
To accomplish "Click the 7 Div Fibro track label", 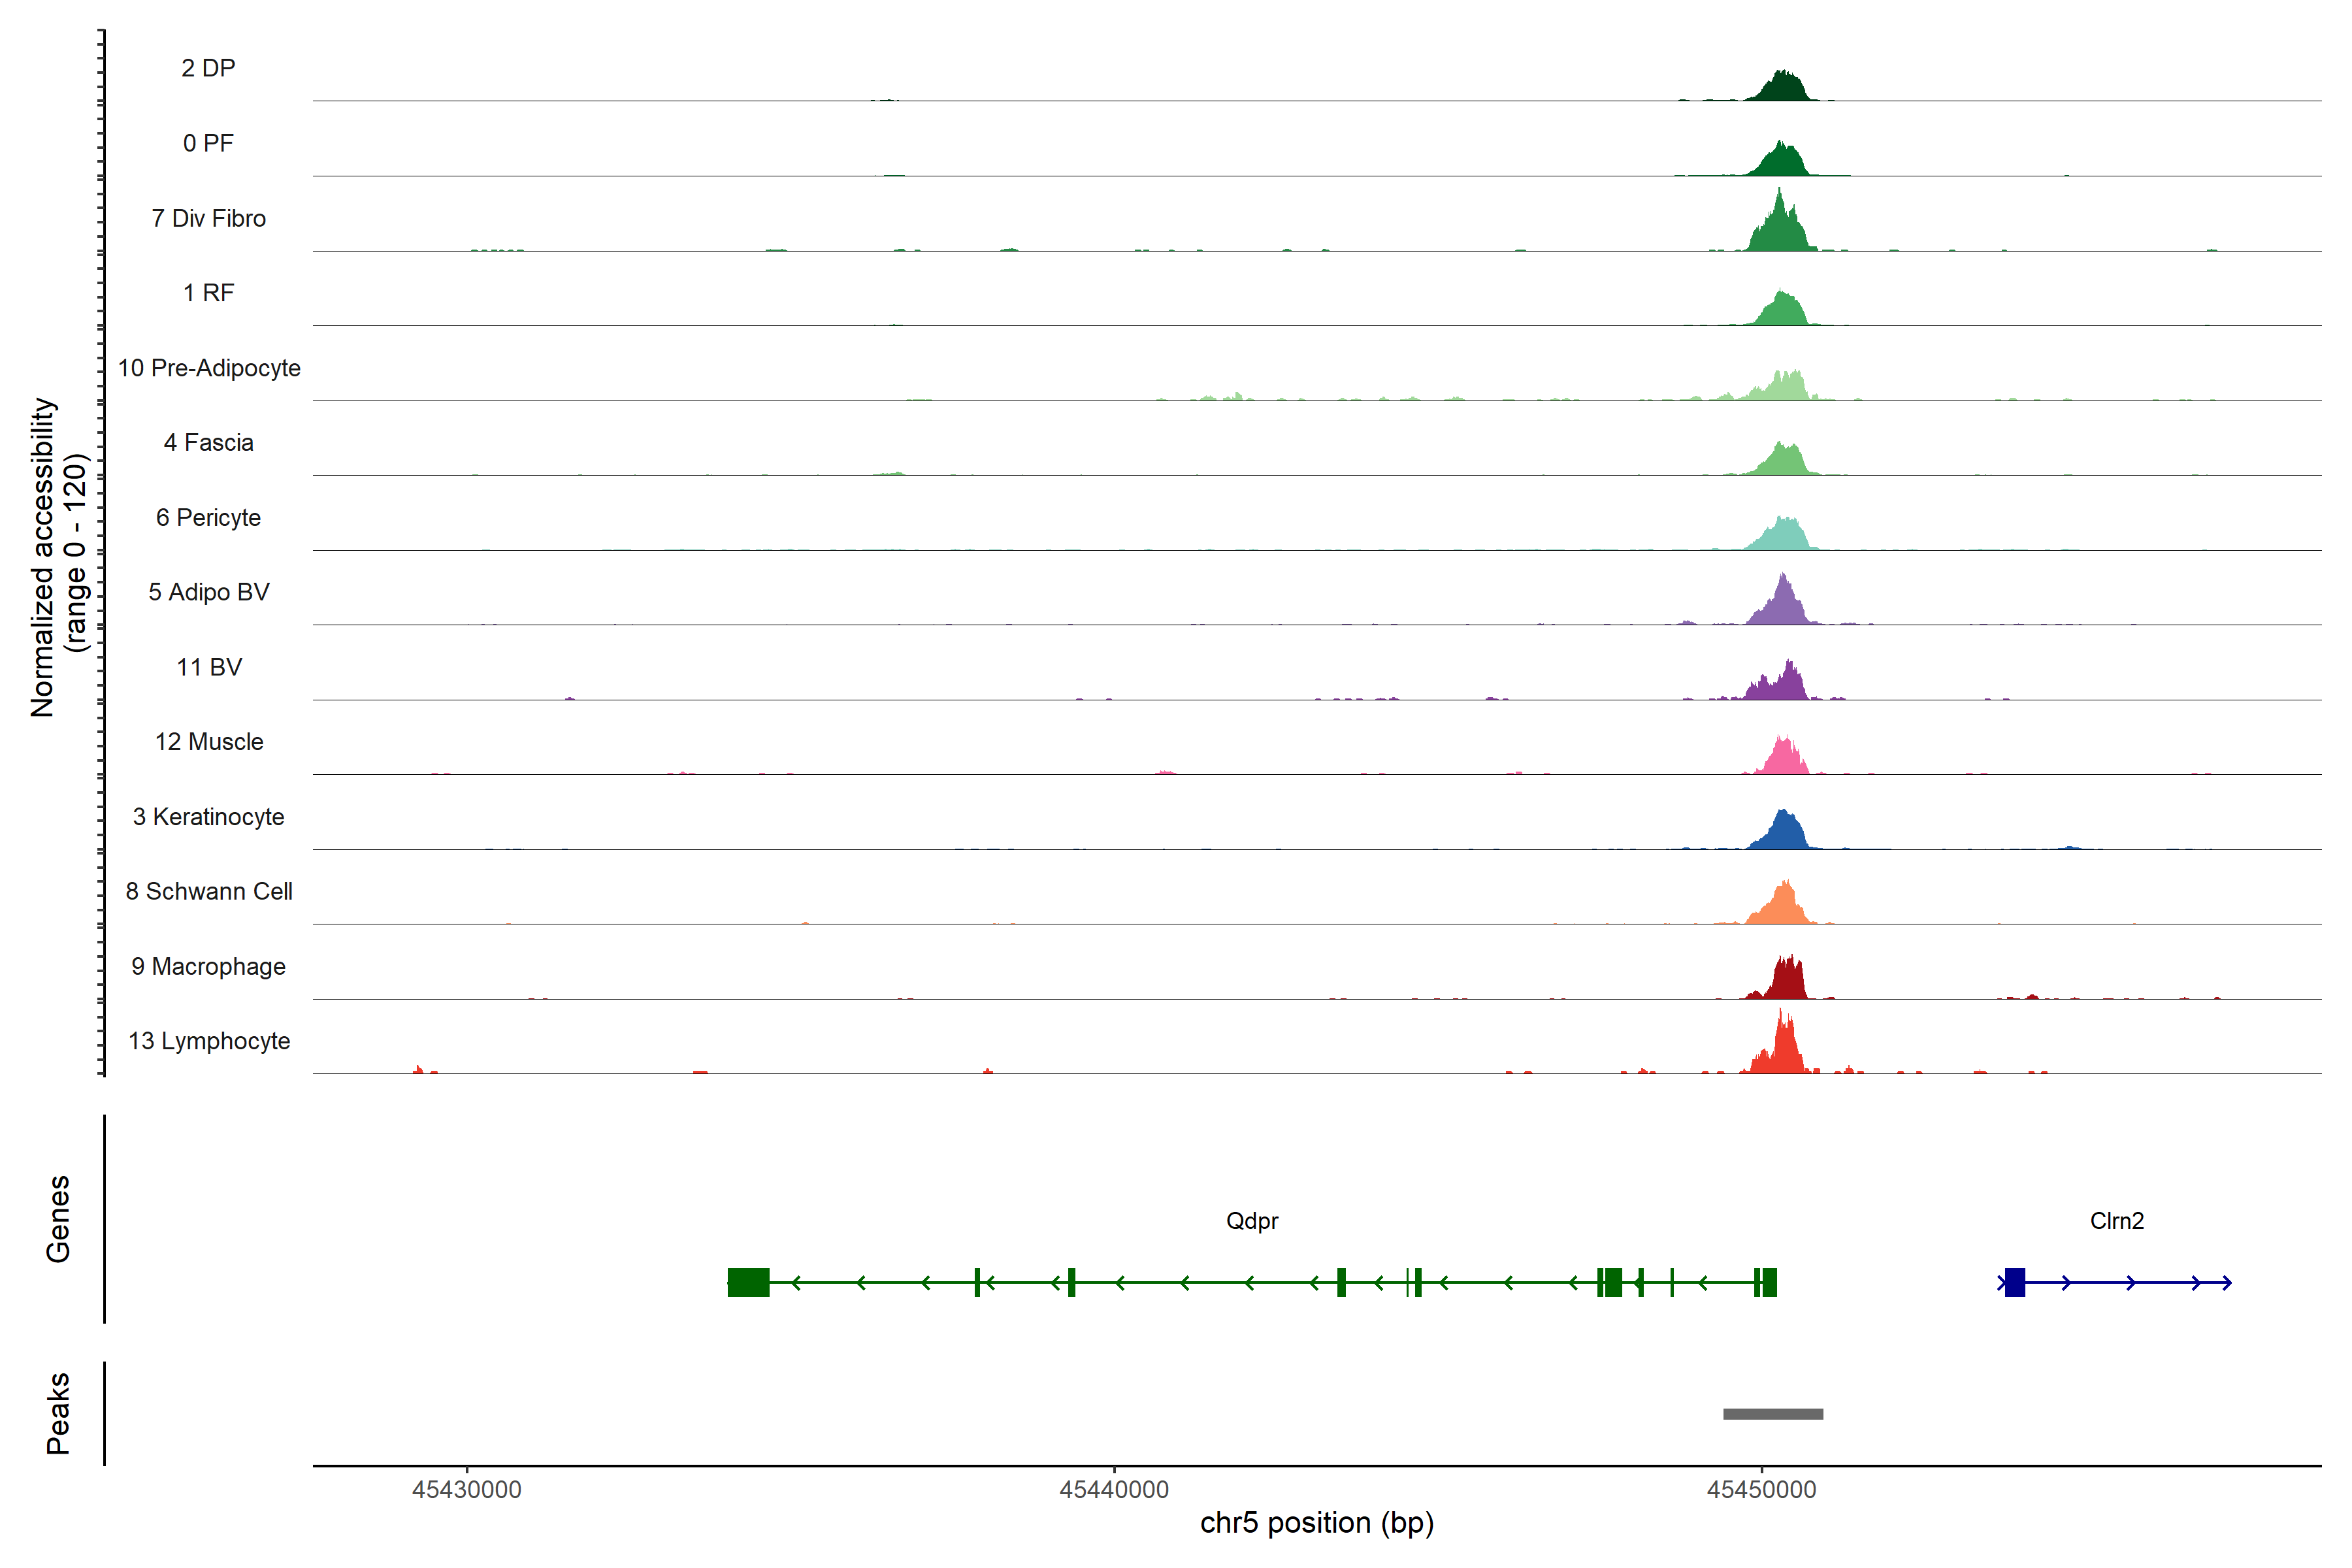I will [x=208, y=218].
